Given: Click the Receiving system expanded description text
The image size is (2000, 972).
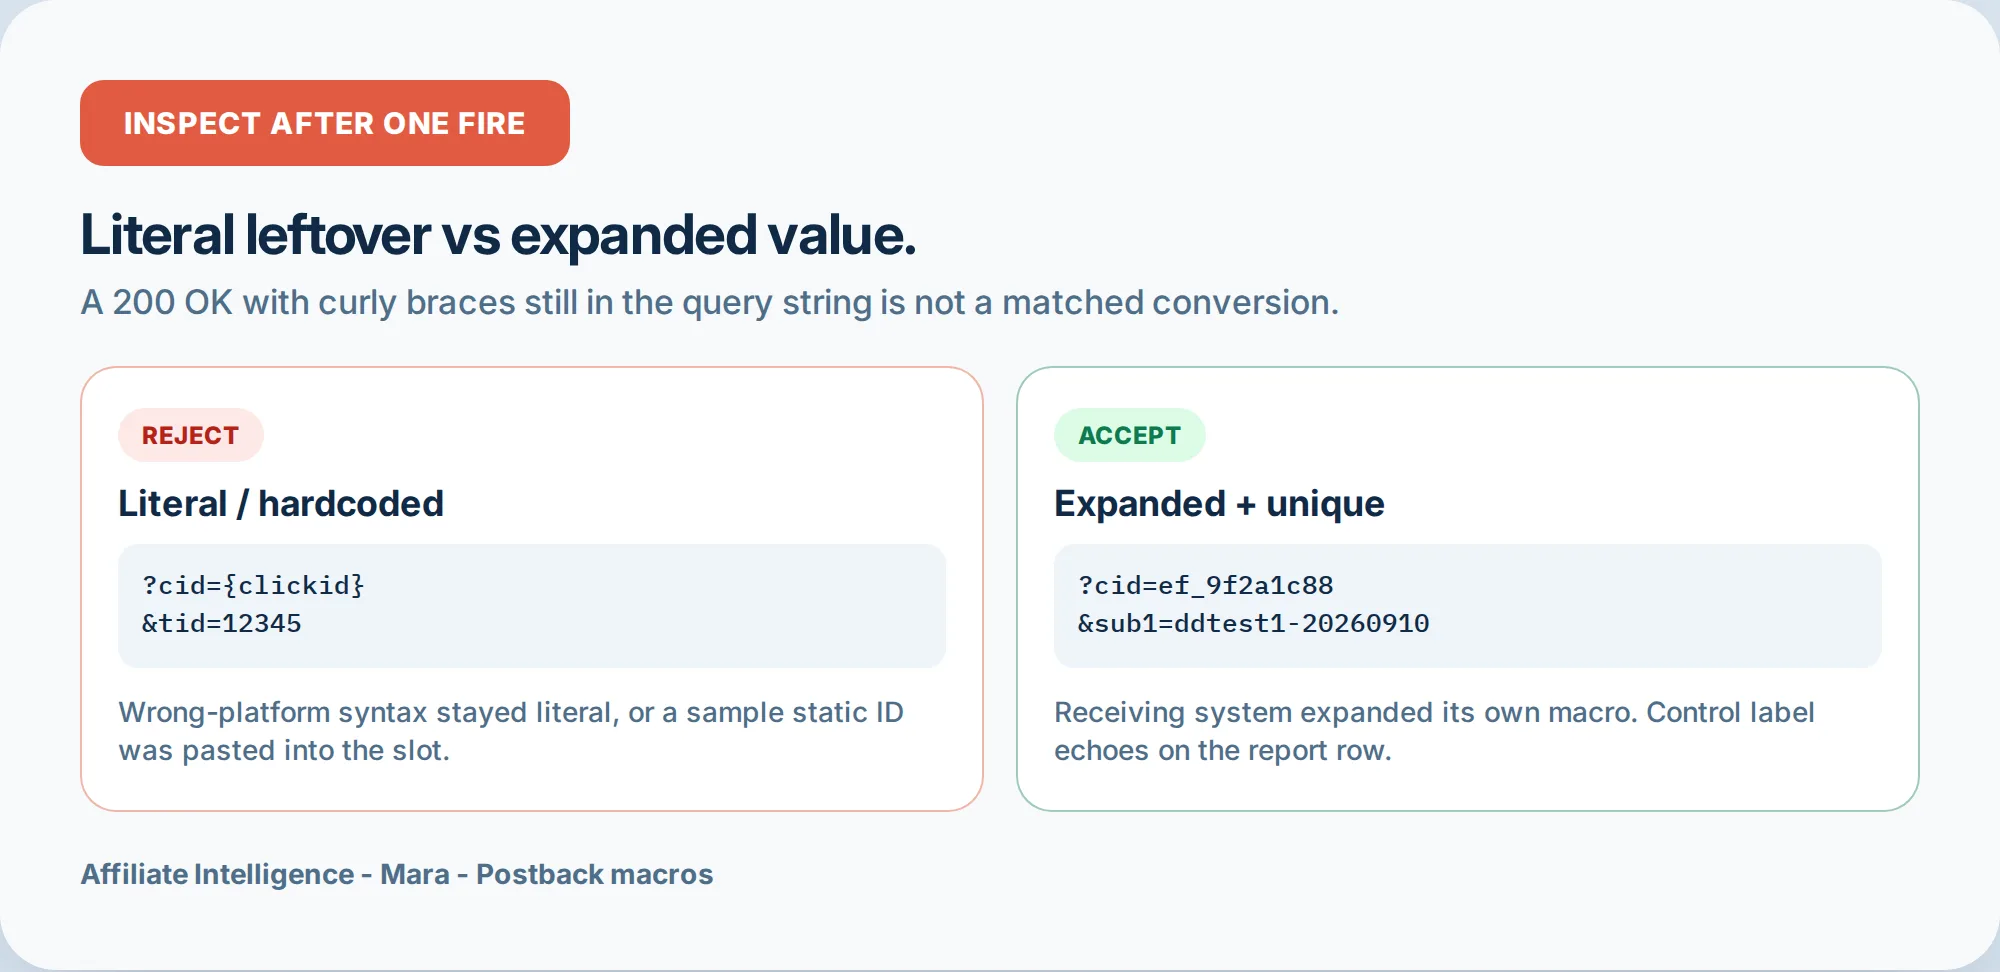Looking at the screenshot, I should coord(1434,731).
